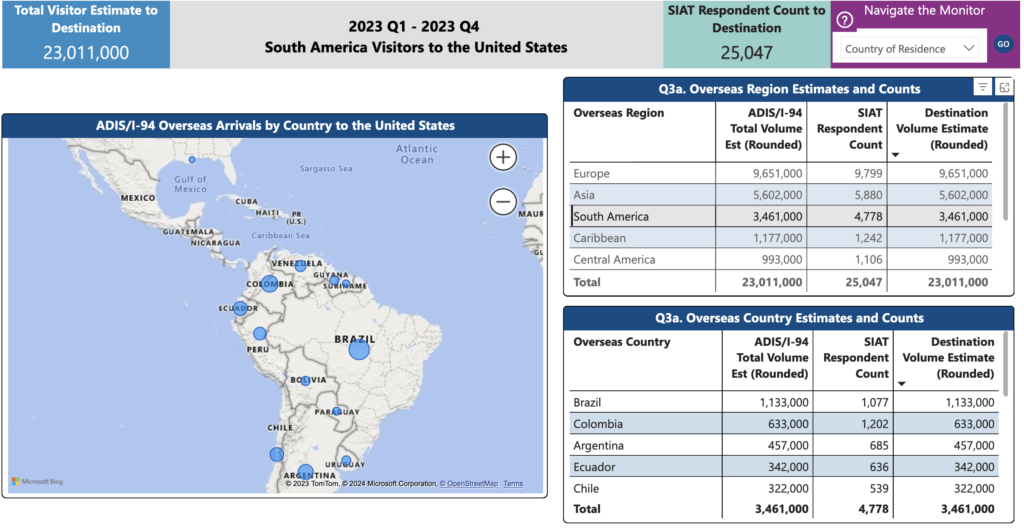Sort Region table by SIAT Respondent Count header
Image resolution: width=1024 pixels, height=531 pixels.
point(849,129)
